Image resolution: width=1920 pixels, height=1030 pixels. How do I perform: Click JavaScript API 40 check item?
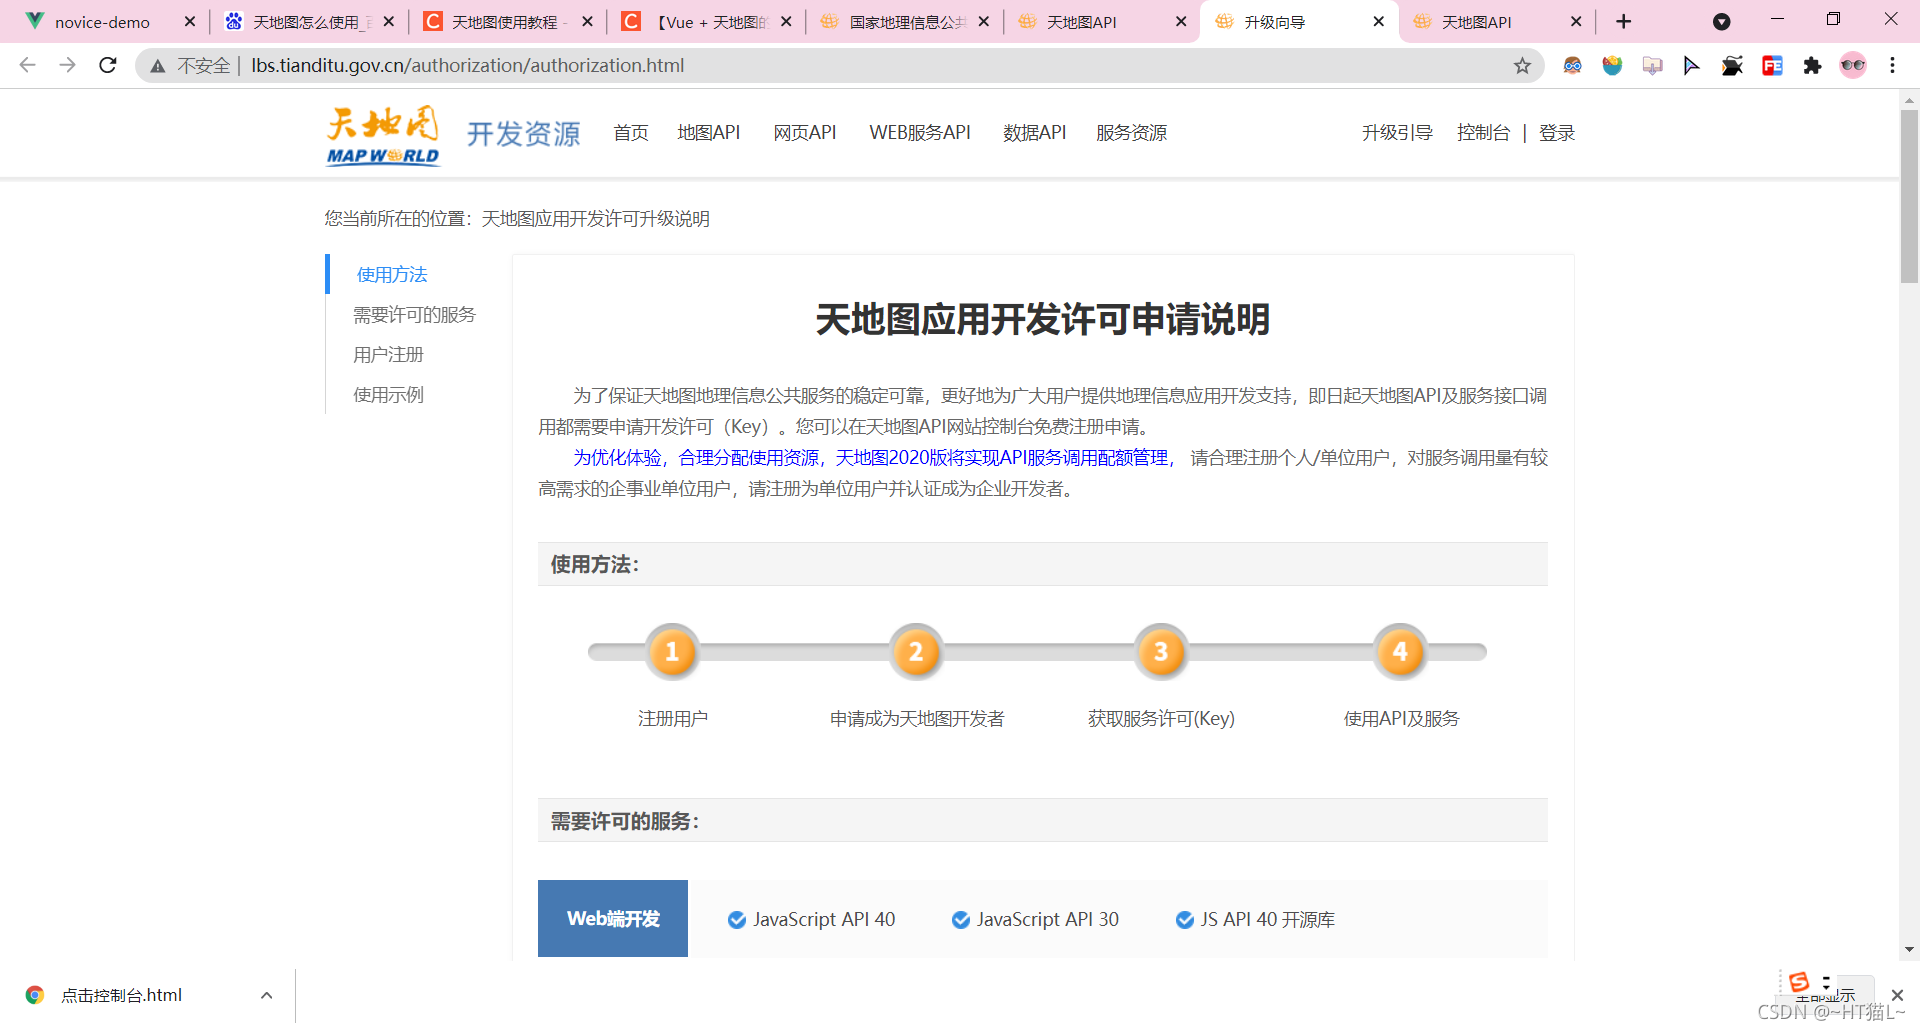pyautogui.click(x=812, y=920)
